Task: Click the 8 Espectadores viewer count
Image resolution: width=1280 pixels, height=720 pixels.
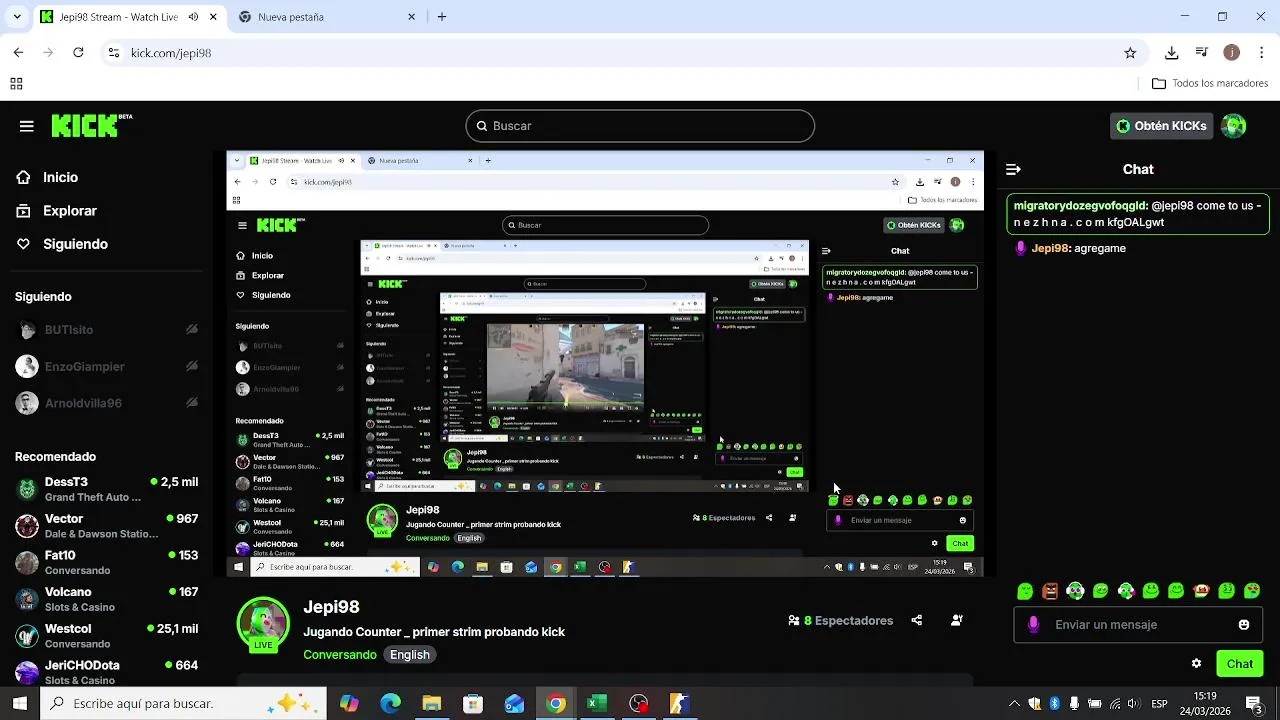Action: click(841, 621)
